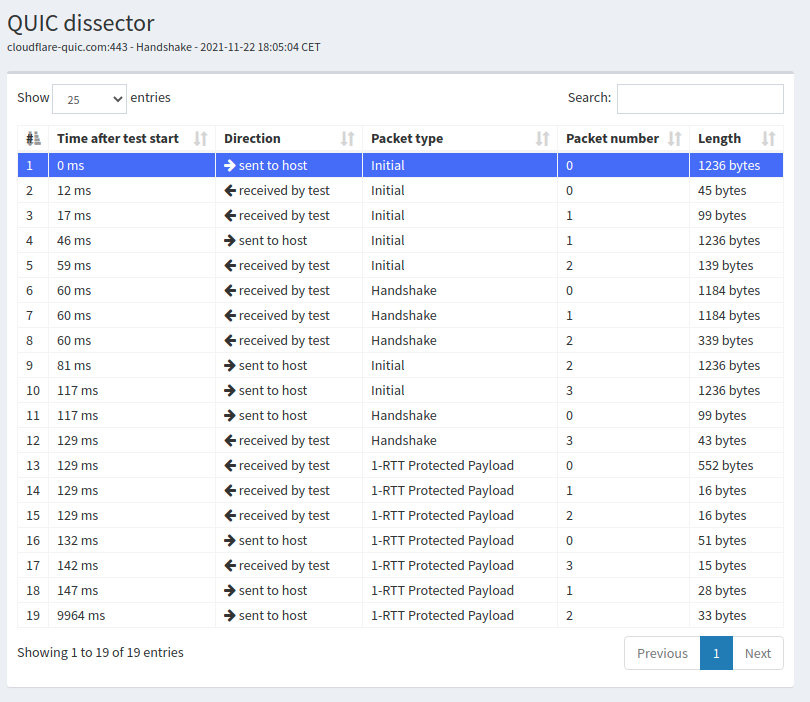810x702 pixels.
Task: Click right arrow icon in row 4
Action: [230, 241]
